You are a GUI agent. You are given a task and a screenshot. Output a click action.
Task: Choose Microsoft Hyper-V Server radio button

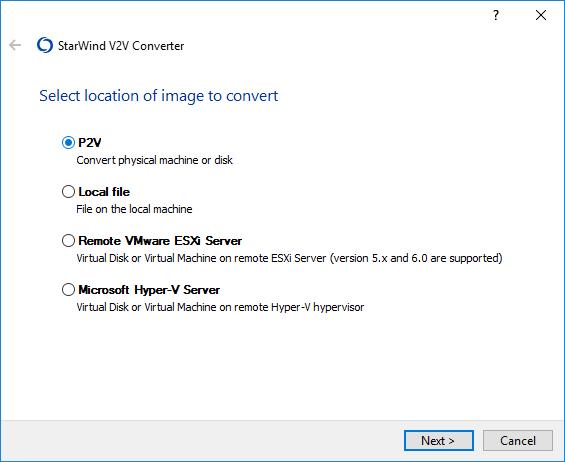point(68,290)
